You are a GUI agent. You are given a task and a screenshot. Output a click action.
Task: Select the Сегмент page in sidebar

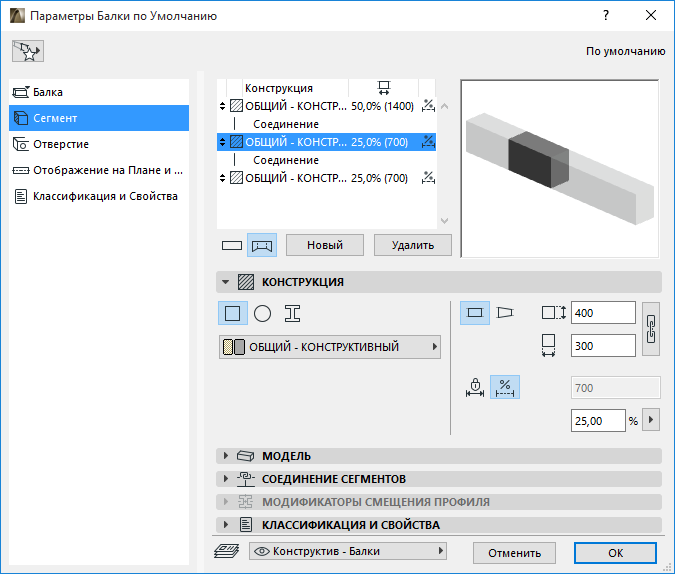(99, 118)
